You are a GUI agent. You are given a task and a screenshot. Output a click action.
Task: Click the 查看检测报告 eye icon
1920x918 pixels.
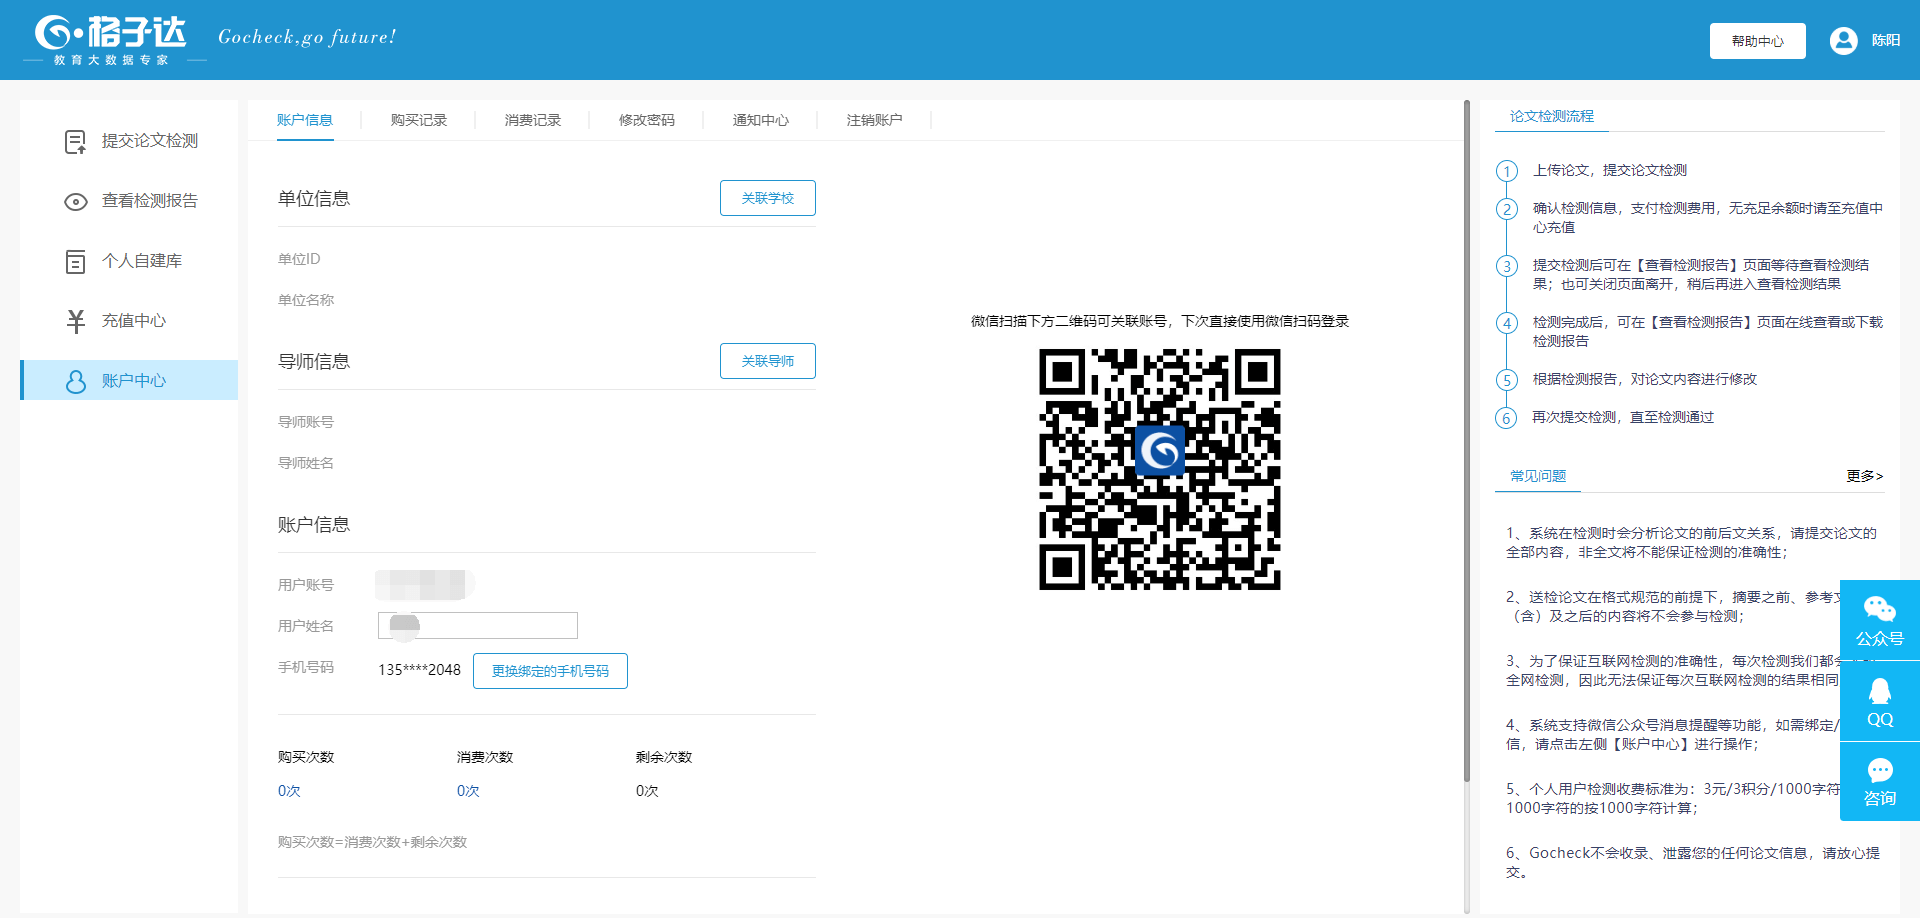(x=75, y=202)
